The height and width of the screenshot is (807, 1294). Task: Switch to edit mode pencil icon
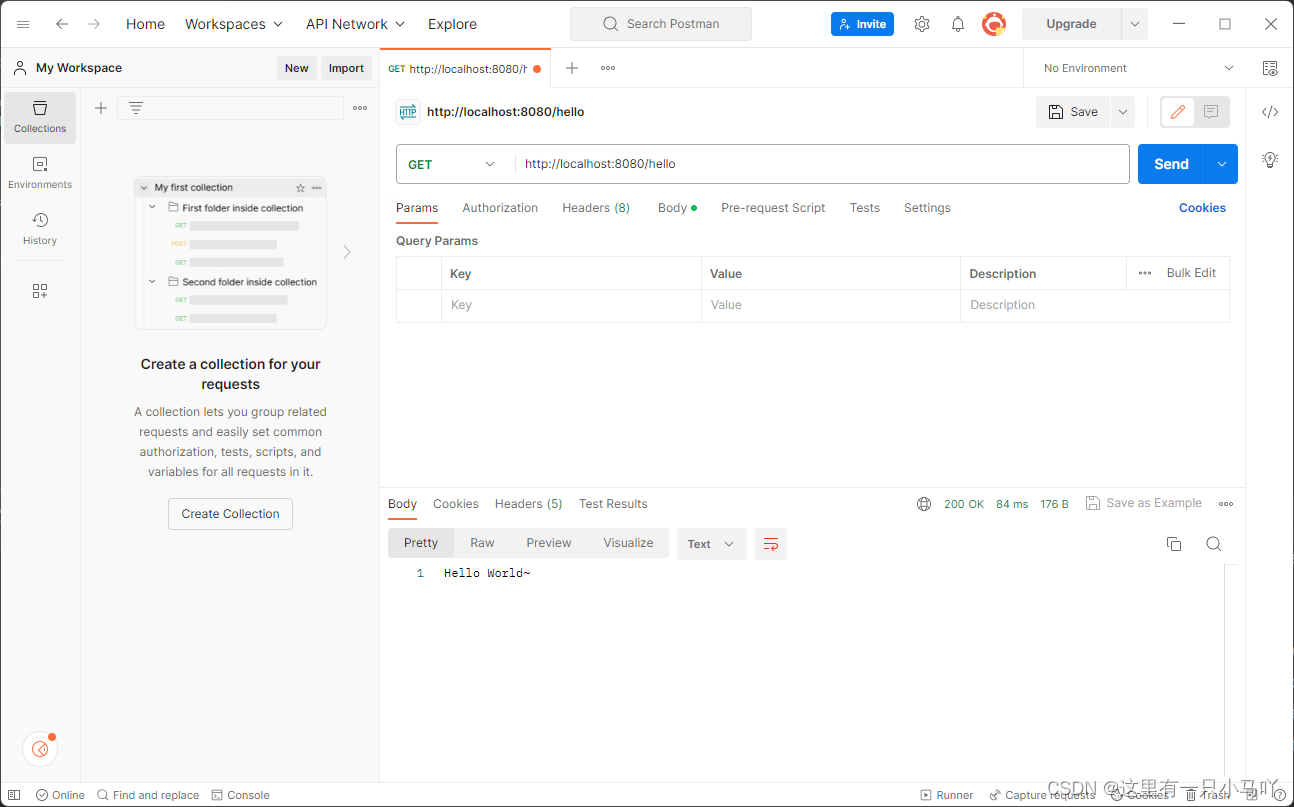(x=1178, y=112)
